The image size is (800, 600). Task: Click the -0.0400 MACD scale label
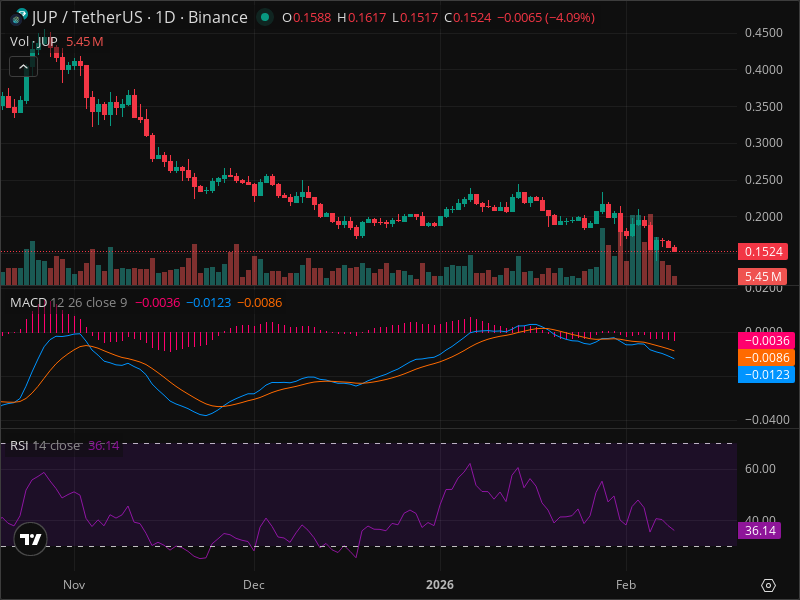point(766,419)
